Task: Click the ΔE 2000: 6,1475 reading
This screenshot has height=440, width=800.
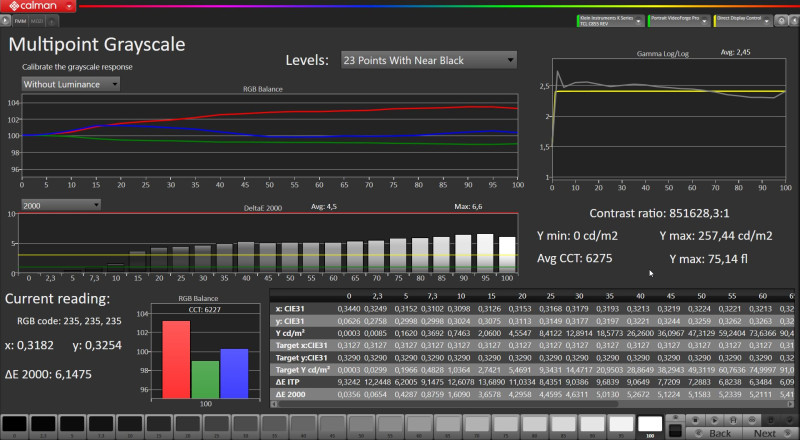Action: 48,374
